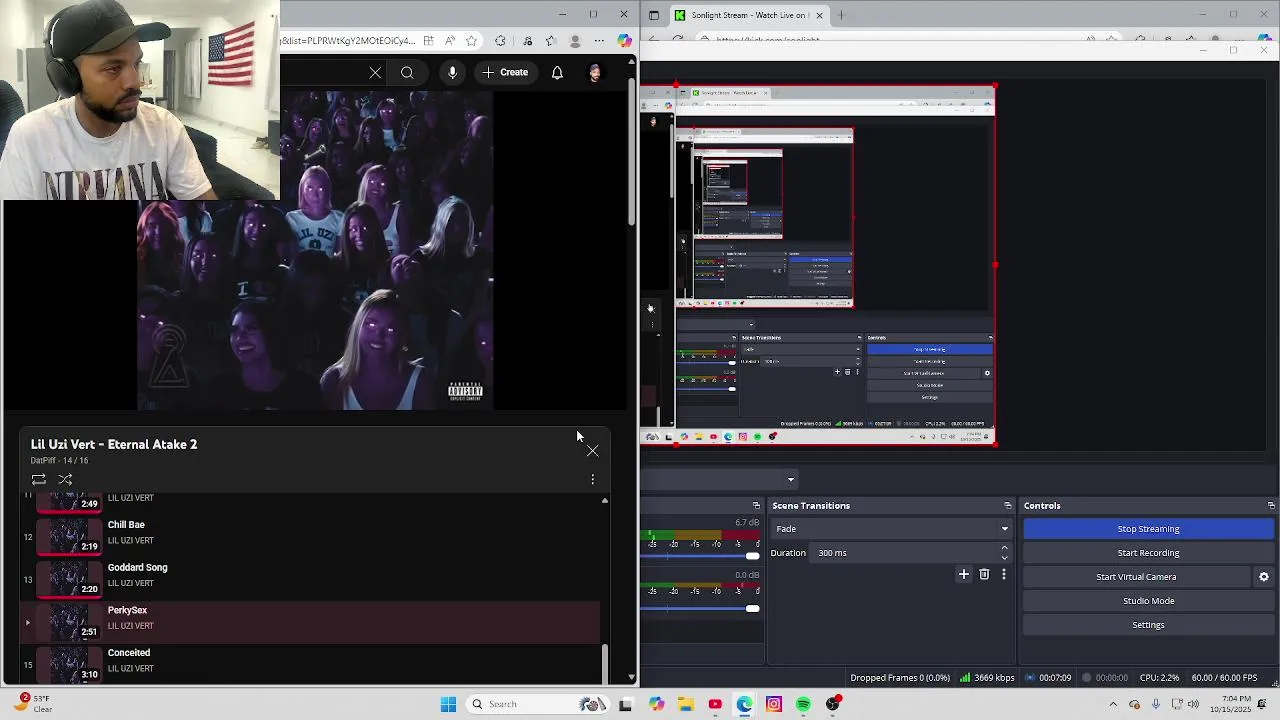Screen dimensions: 1280x720
Task: Open the Fade transition dropdown
Action: coord(890,529)
